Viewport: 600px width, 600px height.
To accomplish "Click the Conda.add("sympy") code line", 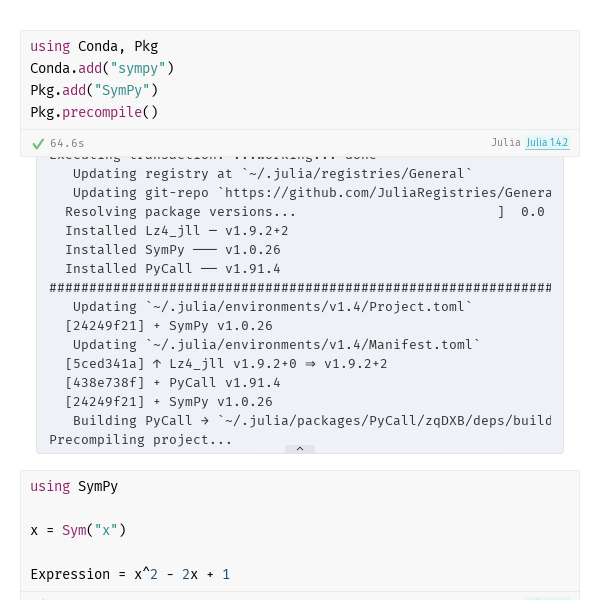I will (102, 68).
